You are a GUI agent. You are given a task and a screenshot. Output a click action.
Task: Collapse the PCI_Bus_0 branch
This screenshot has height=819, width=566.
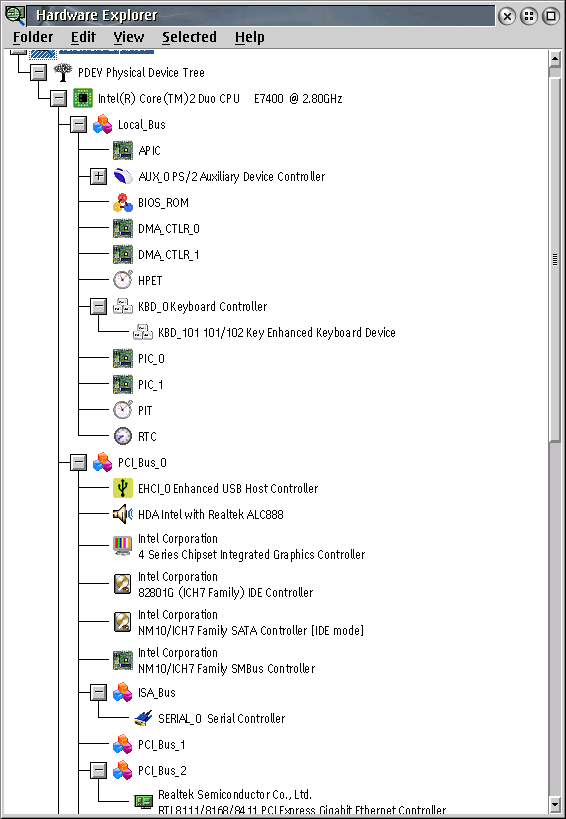[78, 463]
